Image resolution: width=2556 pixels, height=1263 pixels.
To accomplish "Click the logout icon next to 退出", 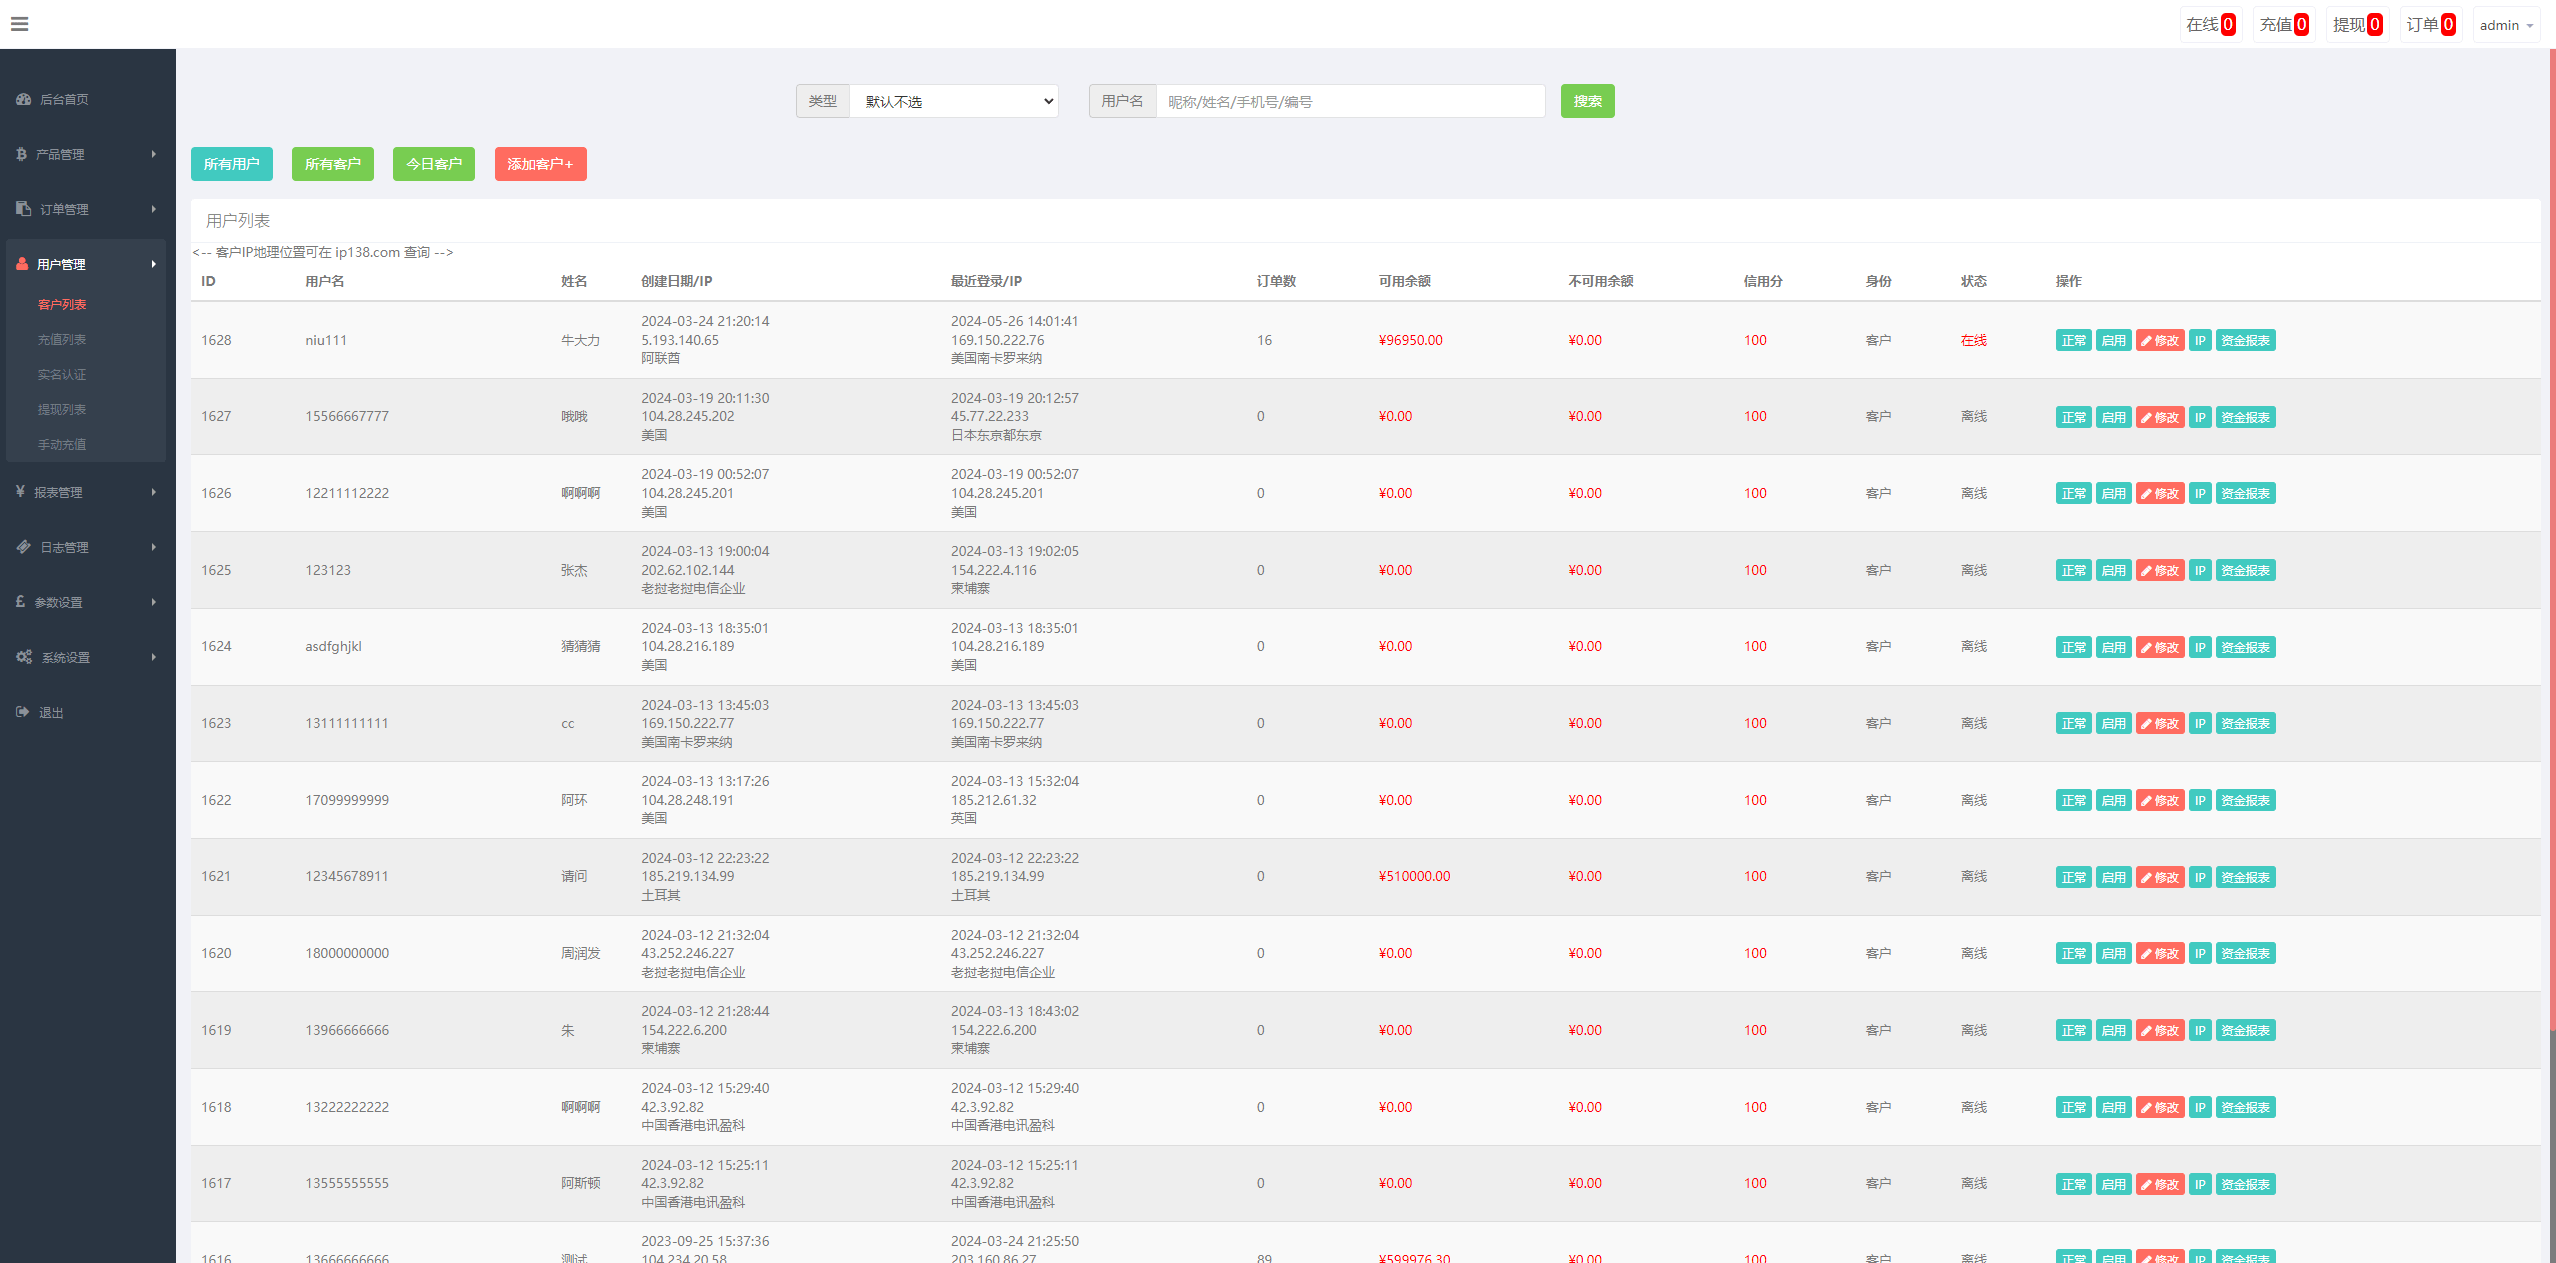I will pyautogui.click(x=22, y=712).
